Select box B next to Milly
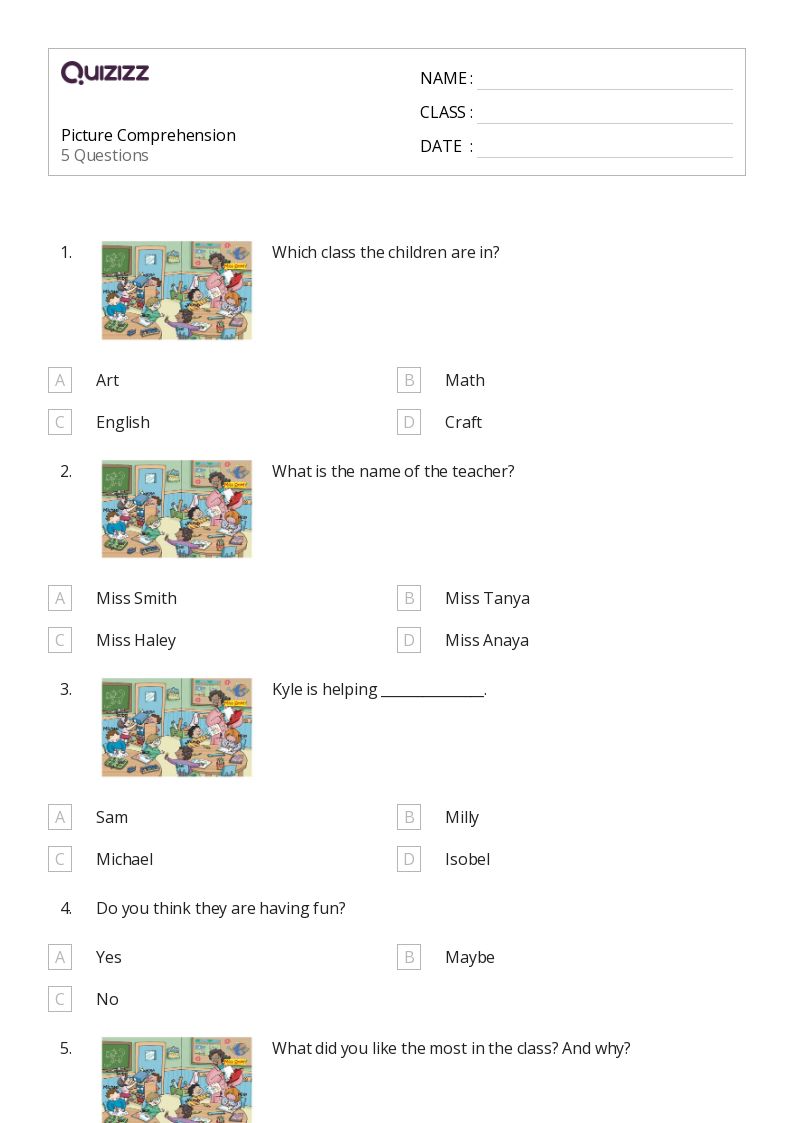 (x=409, y=817)
